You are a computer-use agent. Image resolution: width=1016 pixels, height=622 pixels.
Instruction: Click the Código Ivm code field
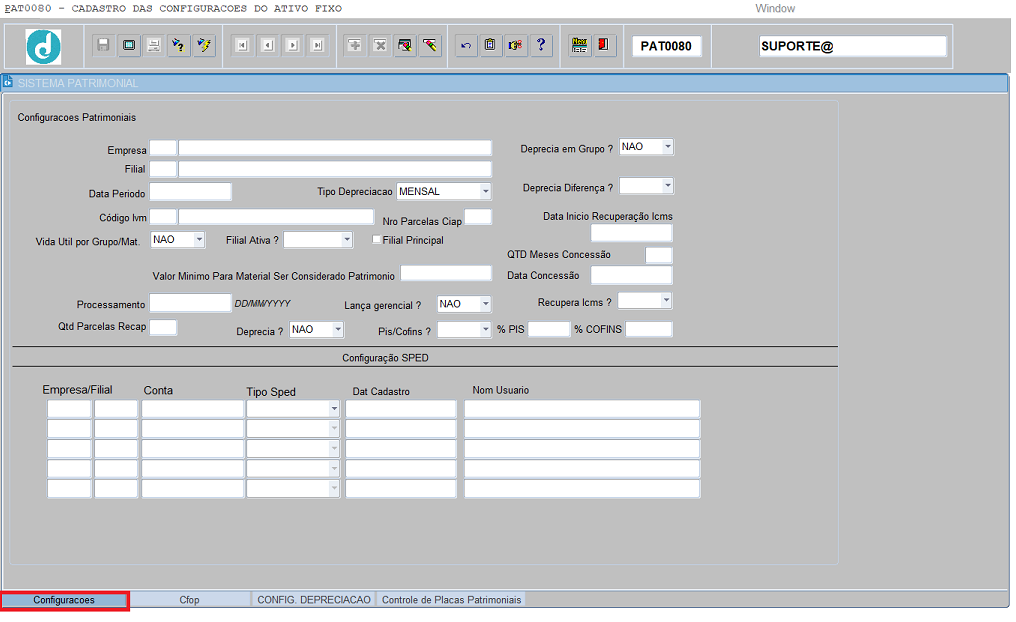163,216
